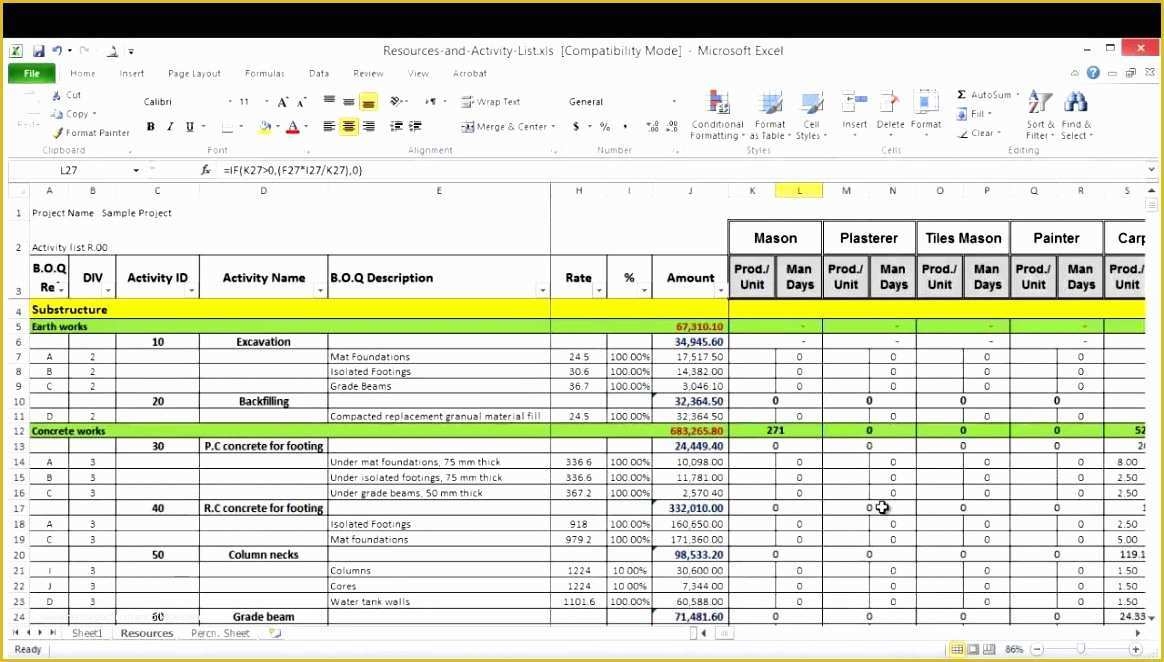Open the Resources sheet tab
Image resolution: width=1164 pixels, height=662 pixels.
(x=146, y=632)
